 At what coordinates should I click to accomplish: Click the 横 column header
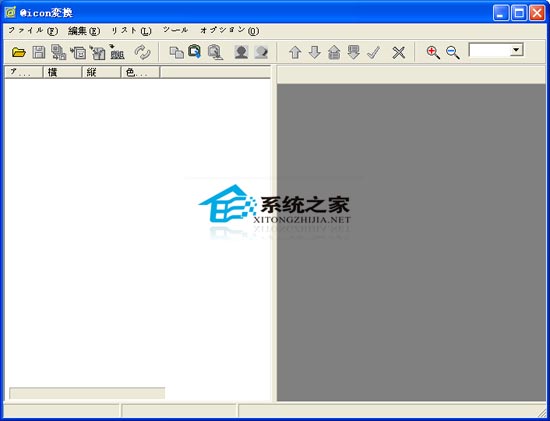[x=62, y=72]
